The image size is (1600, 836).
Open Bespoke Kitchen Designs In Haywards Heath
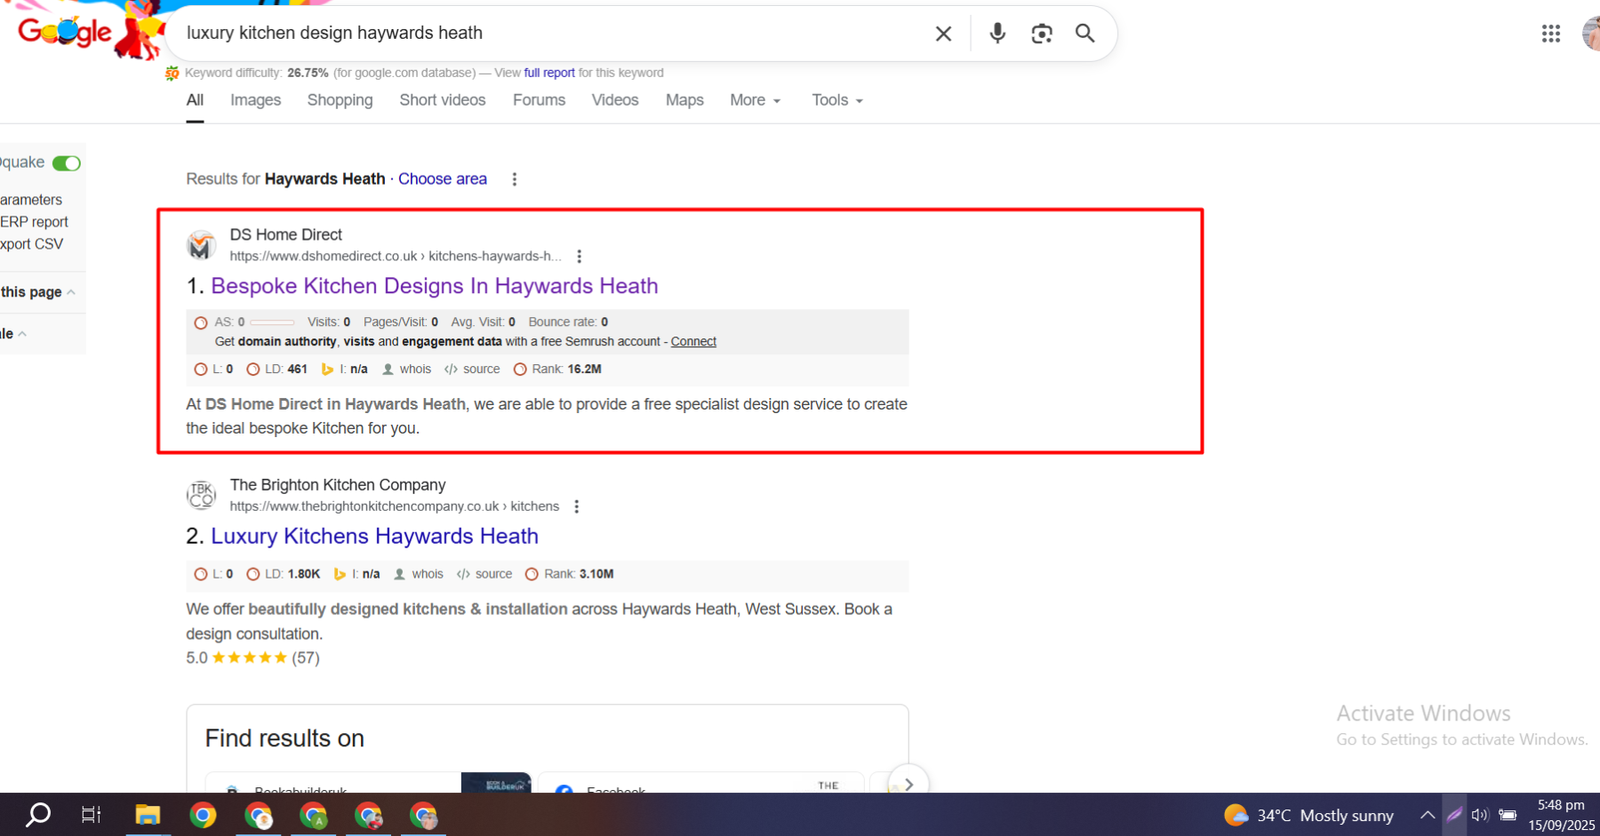[x=434, y=286]
